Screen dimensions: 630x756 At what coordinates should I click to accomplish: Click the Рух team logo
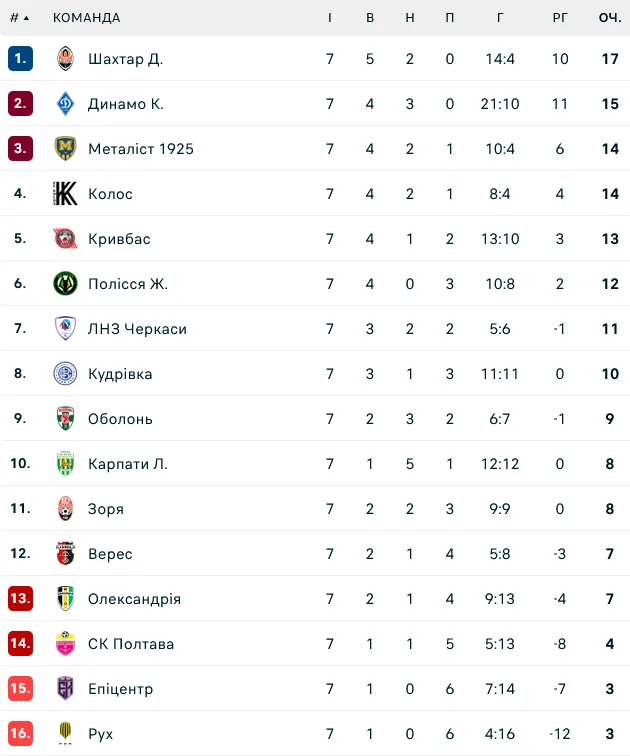point(65,734)
